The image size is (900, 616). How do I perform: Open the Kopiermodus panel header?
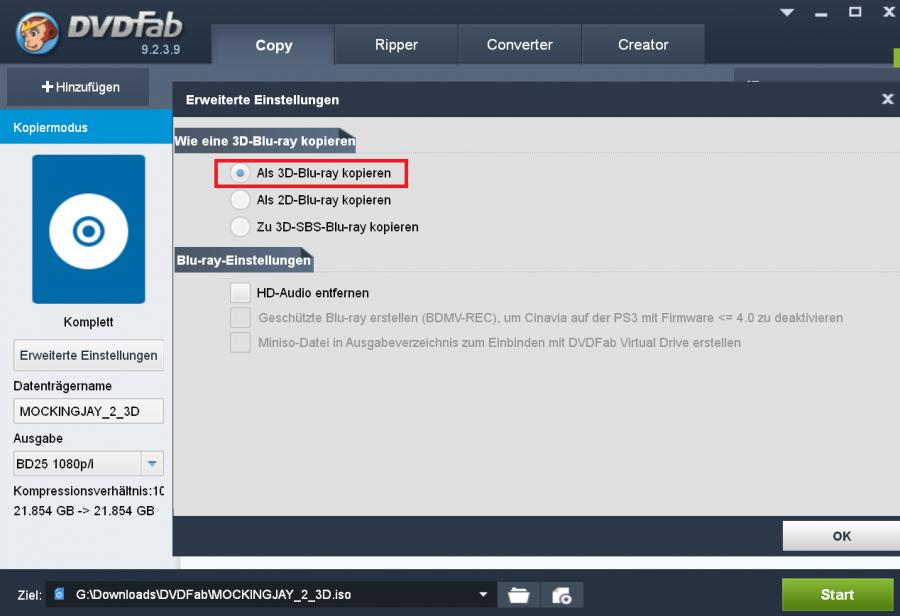[x=86, y=127]
